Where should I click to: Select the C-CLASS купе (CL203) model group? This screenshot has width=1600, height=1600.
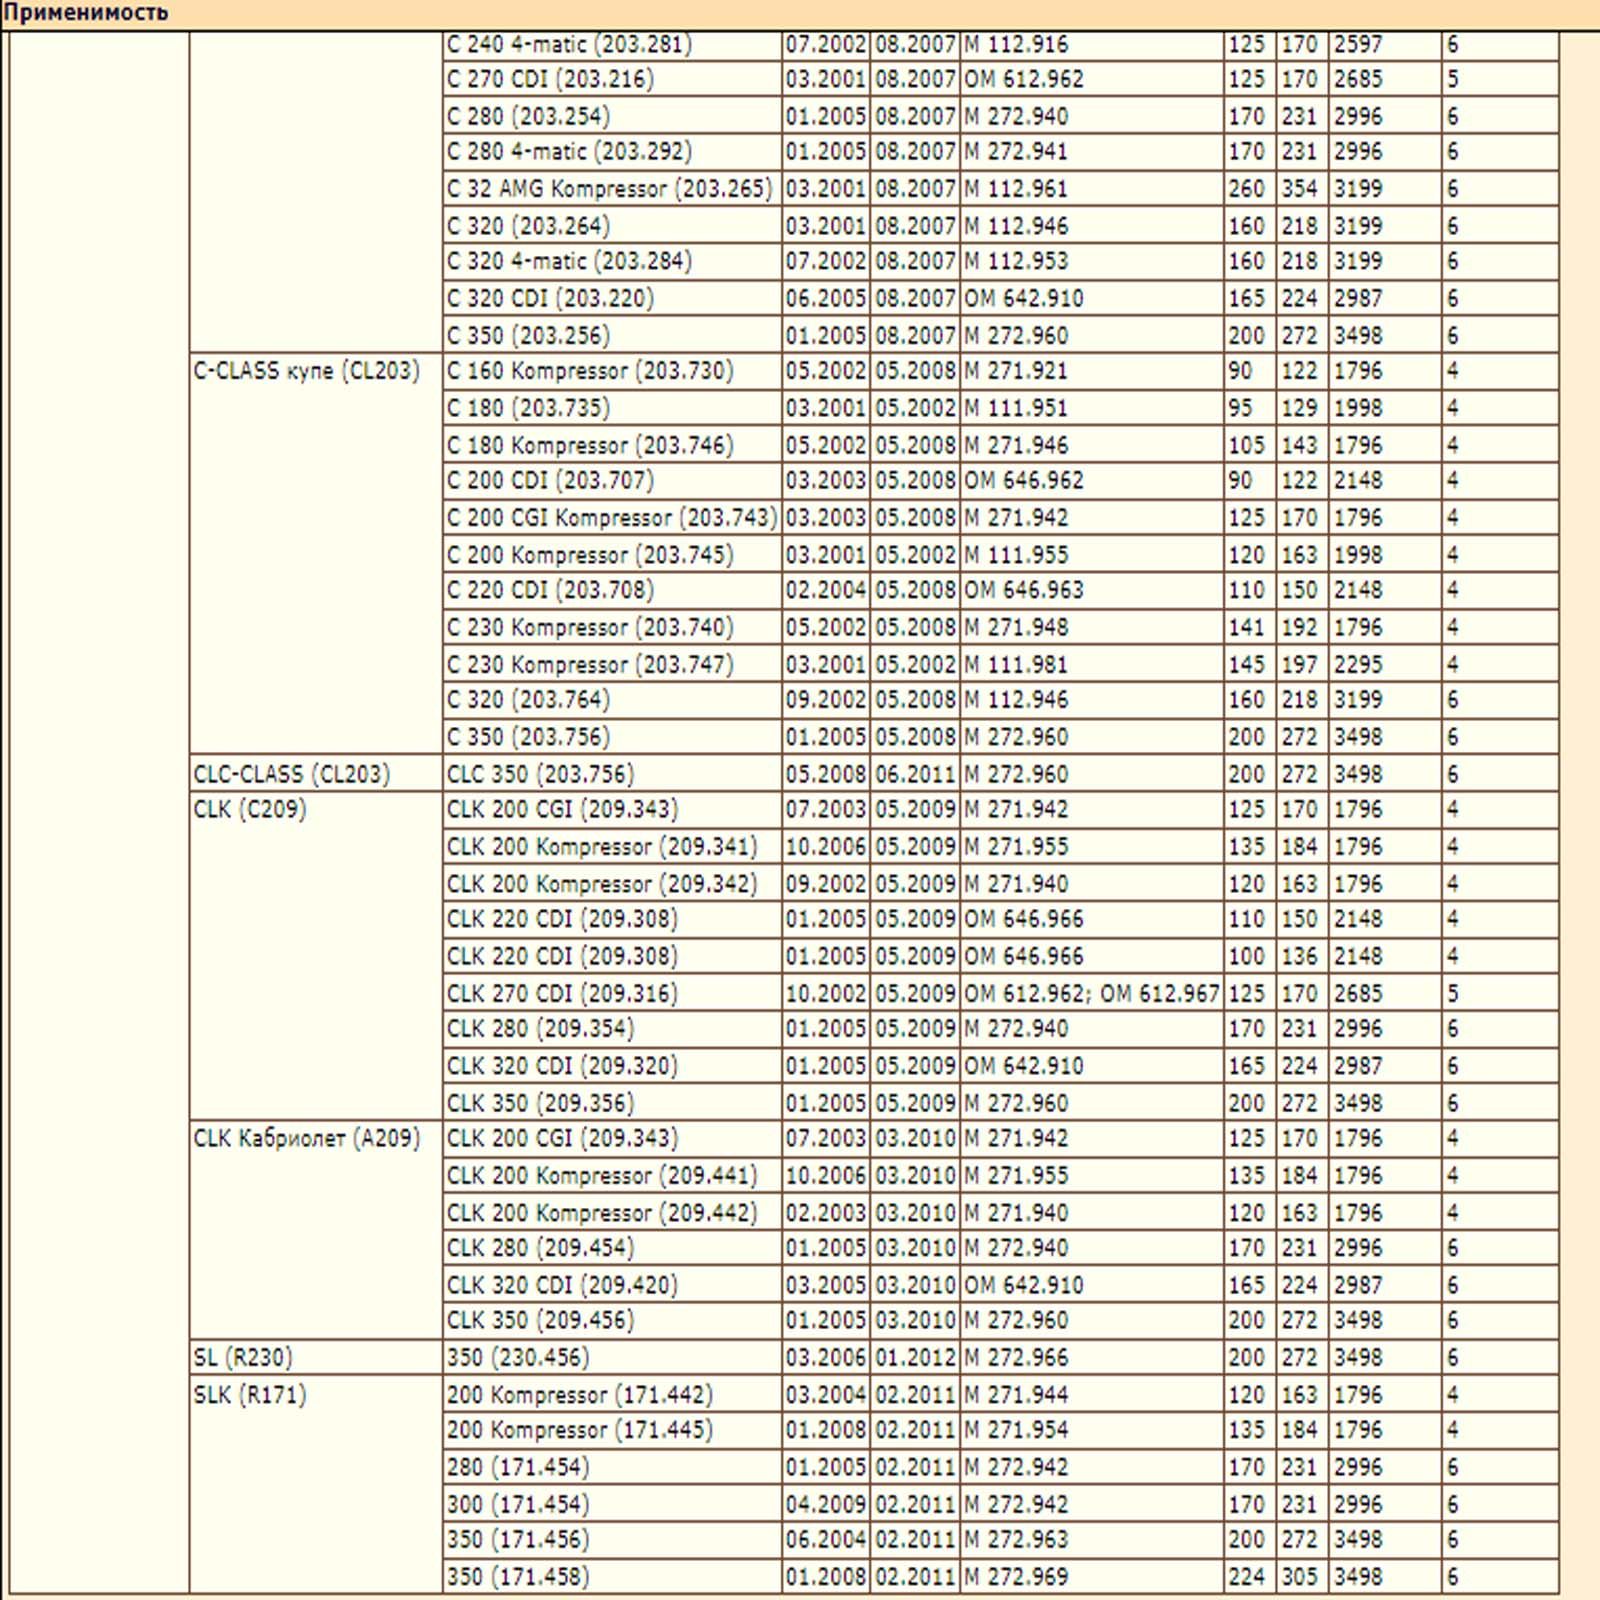[x=306, y=371]
